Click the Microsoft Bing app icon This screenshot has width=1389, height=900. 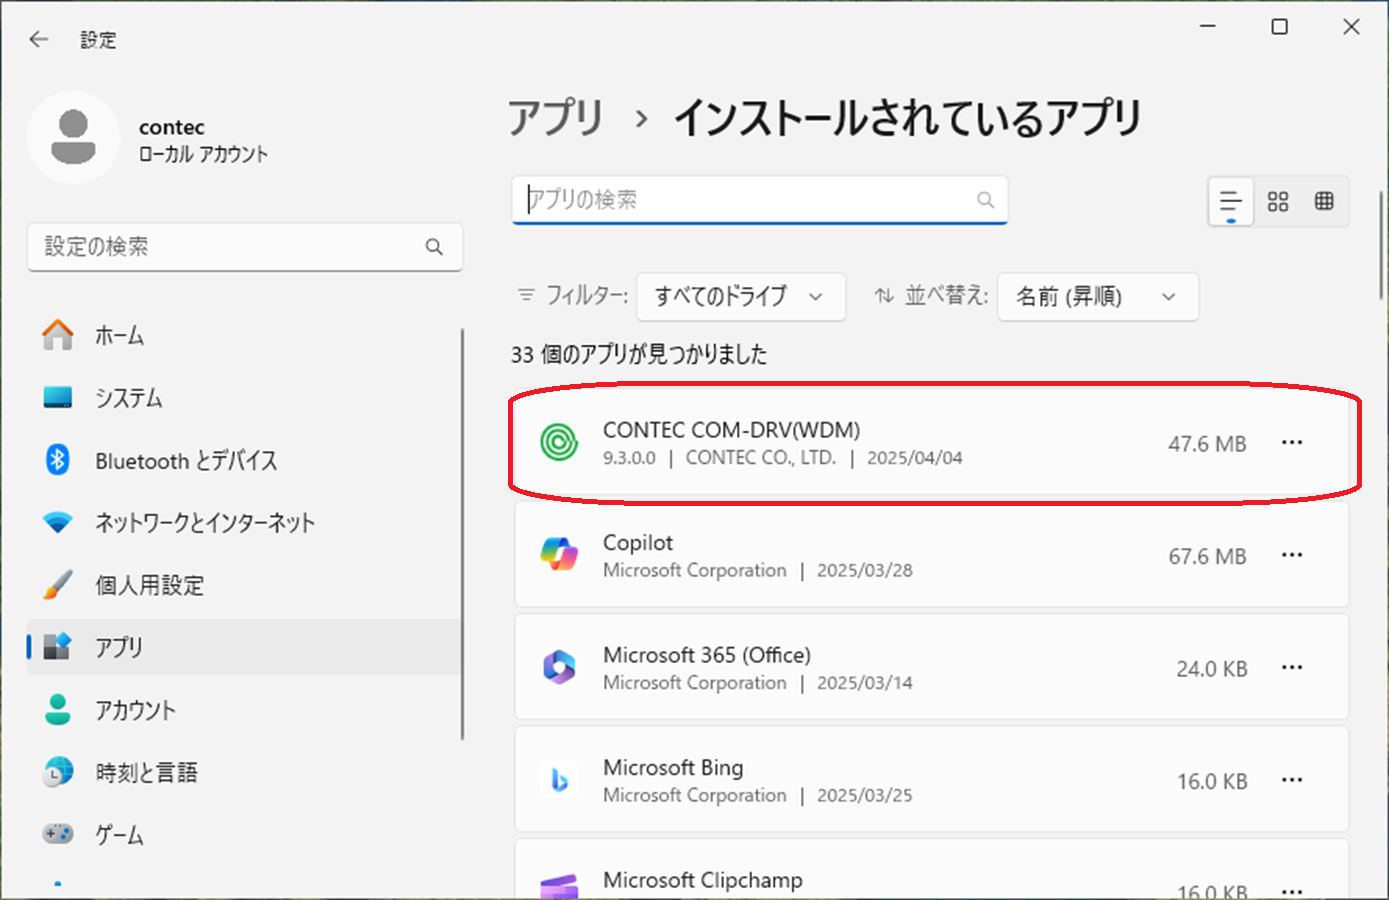[559, 780]
